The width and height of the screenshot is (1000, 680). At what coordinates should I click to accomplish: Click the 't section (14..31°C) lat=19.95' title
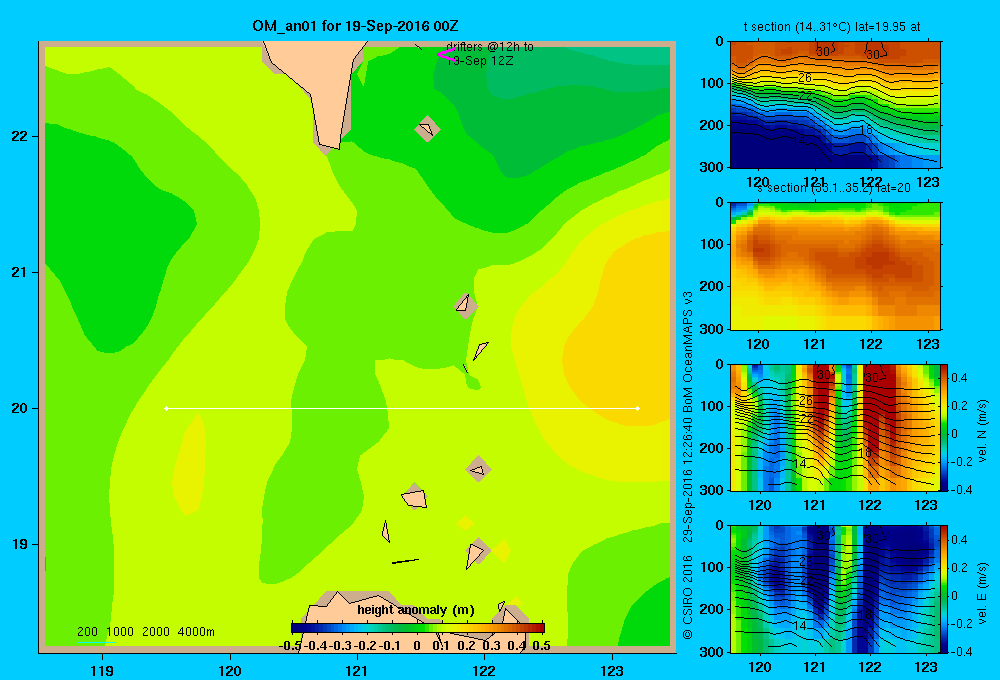[x=832, y=27]
